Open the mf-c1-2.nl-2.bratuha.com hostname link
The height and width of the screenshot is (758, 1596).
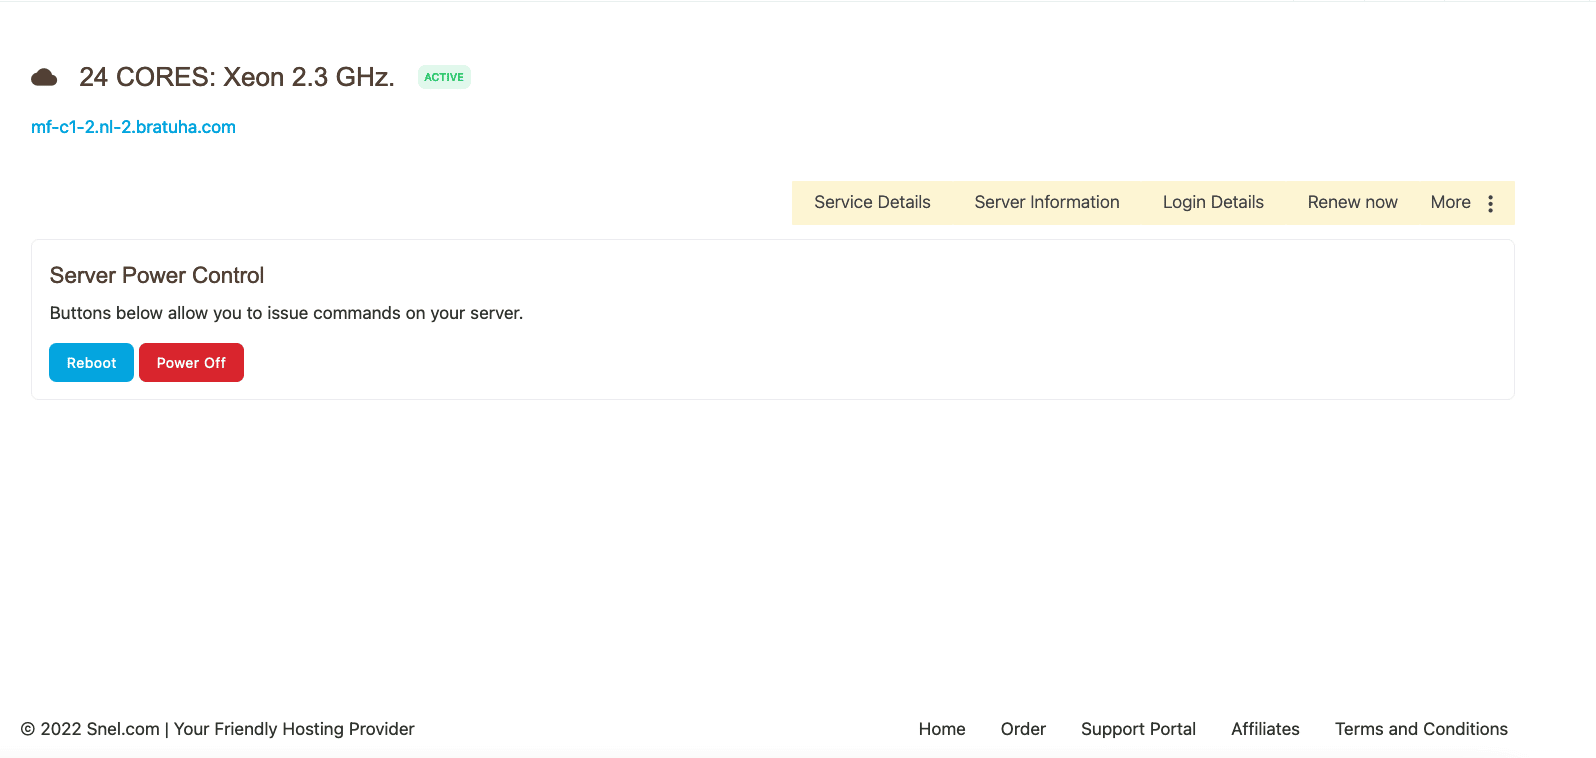click(x=133, y=127)
